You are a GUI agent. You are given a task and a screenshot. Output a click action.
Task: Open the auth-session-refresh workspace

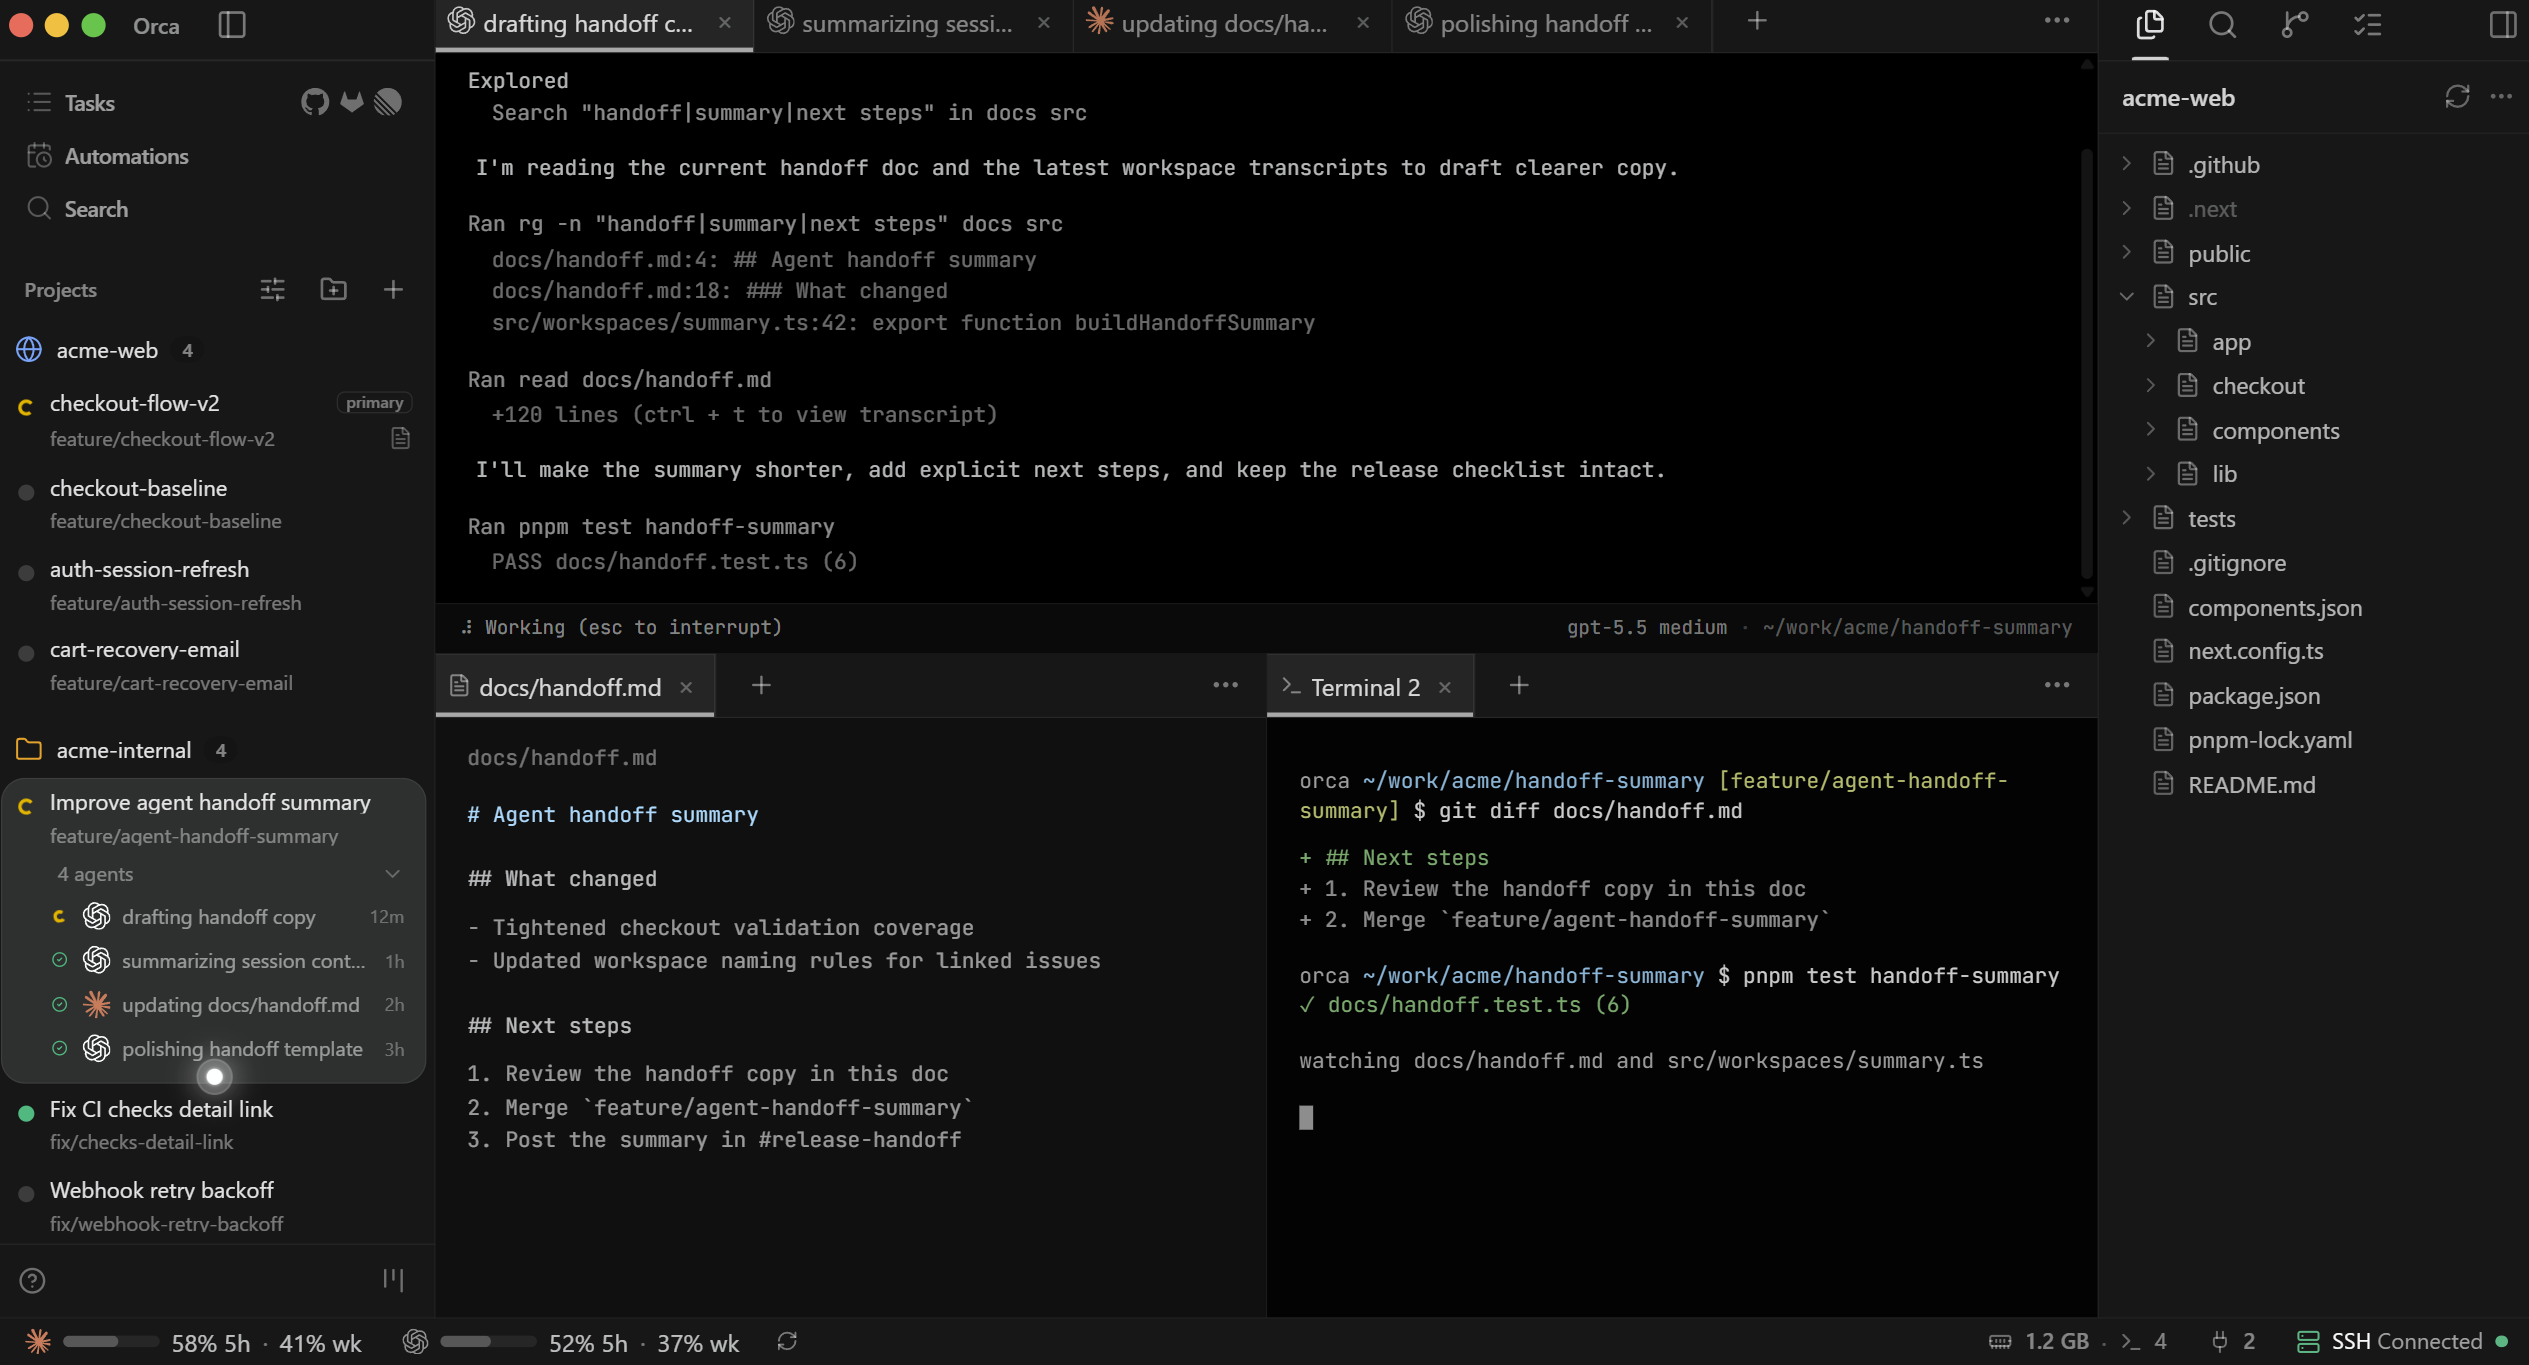pyautogui.click(x=215, y=585)
